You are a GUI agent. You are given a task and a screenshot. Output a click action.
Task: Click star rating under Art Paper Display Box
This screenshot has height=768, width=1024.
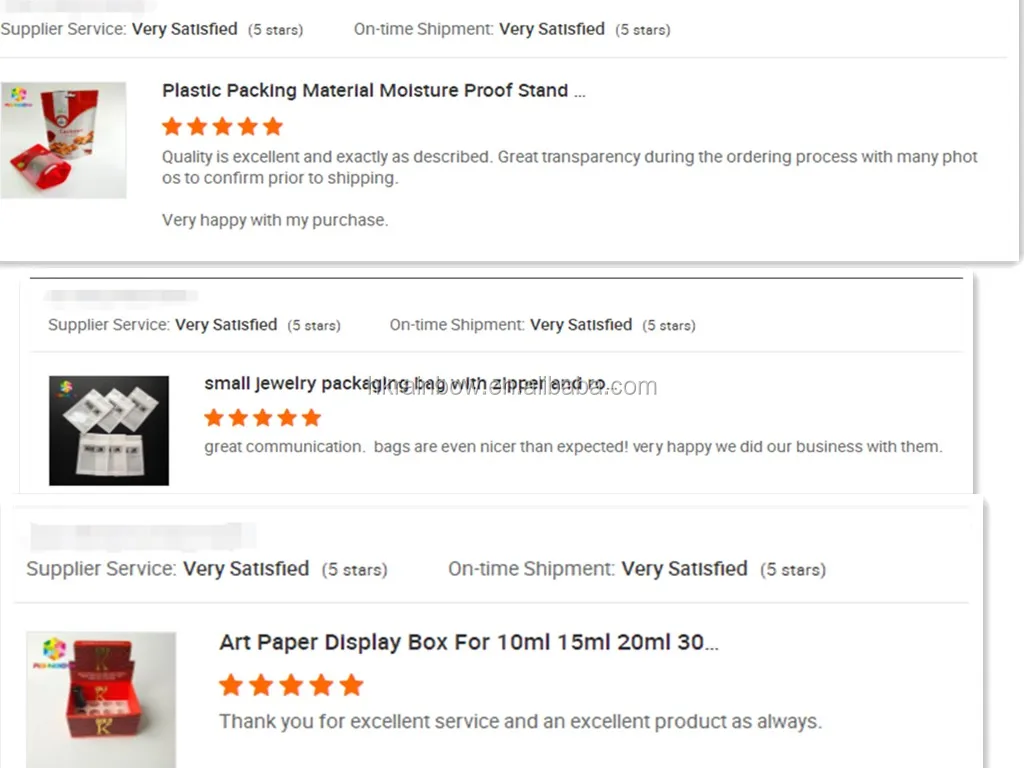(291, 685)
